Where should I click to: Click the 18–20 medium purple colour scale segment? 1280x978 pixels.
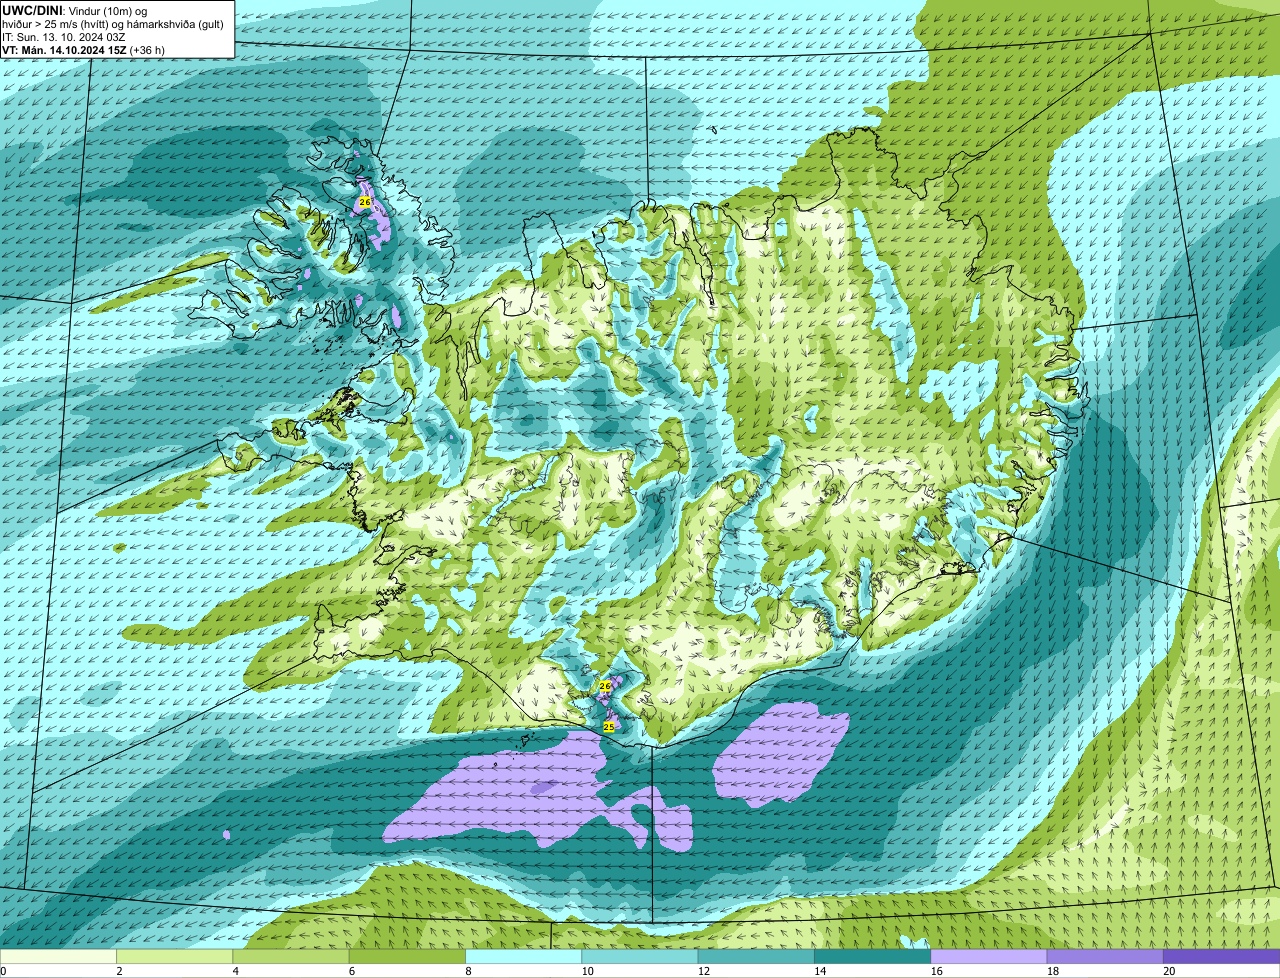click(1105, 956)
